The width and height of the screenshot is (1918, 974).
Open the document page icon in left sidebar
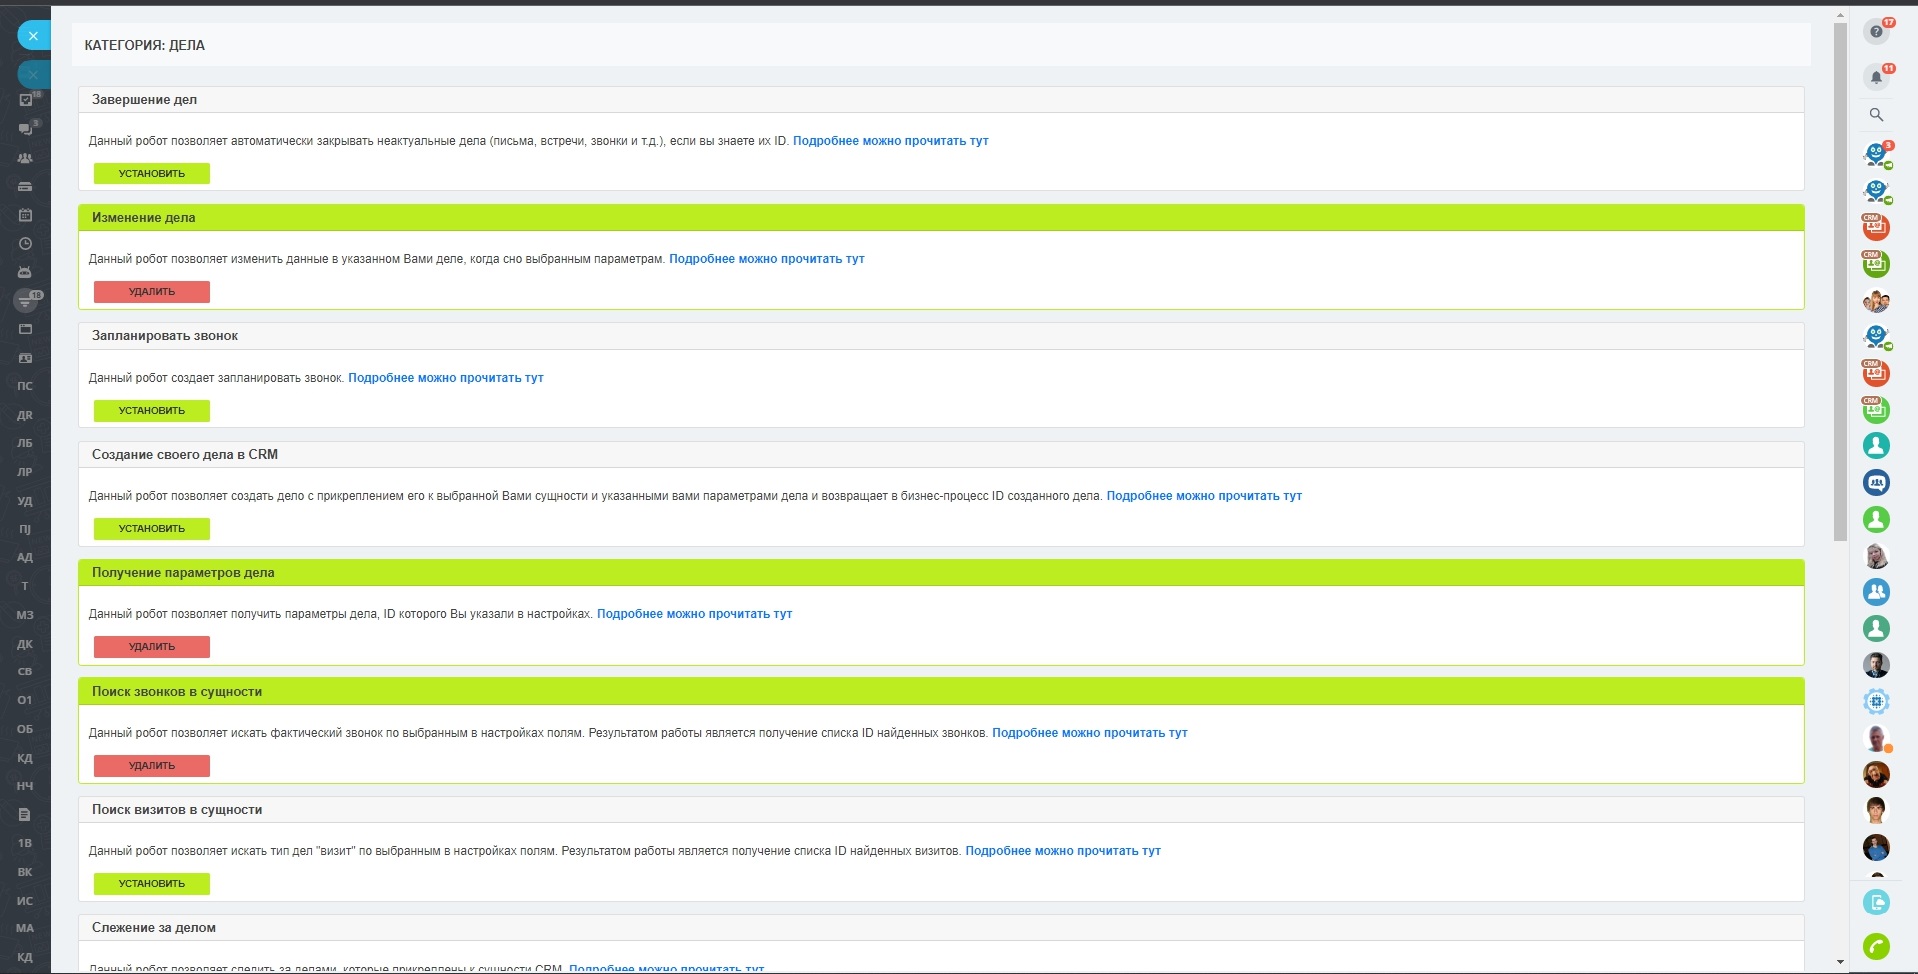(x=26, y=815)
